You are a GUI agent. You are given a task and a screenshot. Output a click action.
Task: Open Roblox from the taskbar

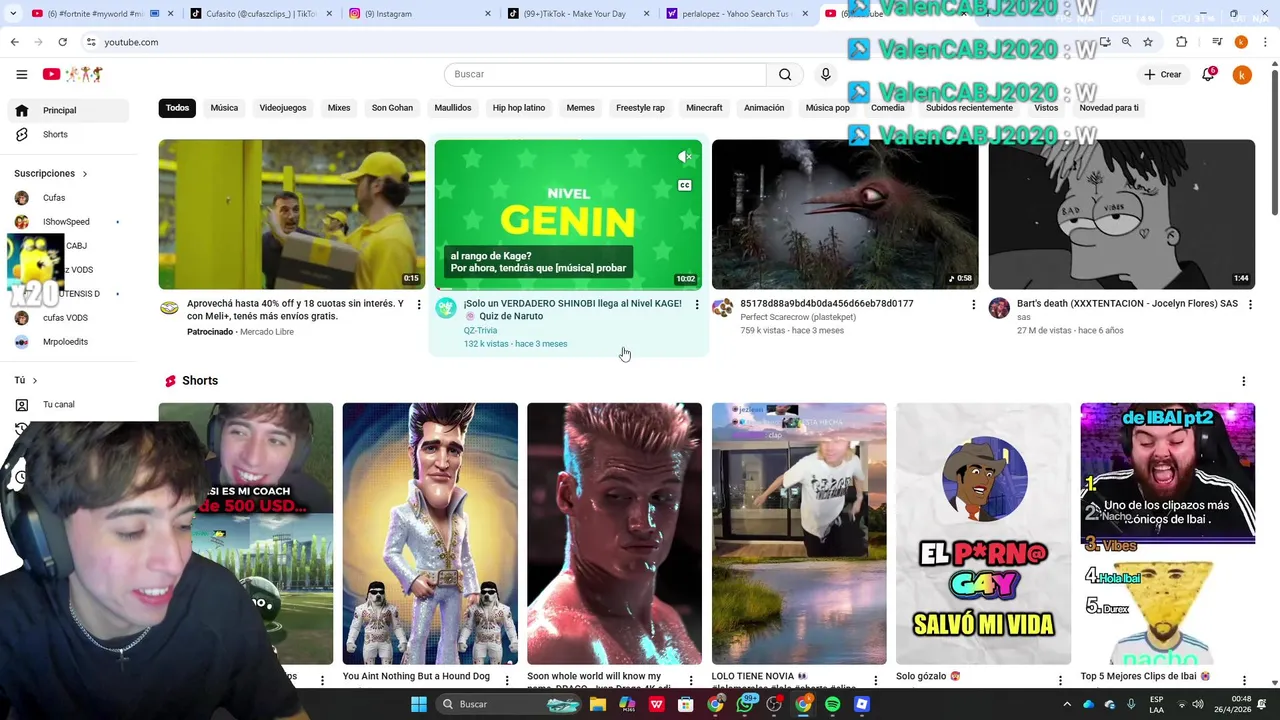(x=862, y=704)
